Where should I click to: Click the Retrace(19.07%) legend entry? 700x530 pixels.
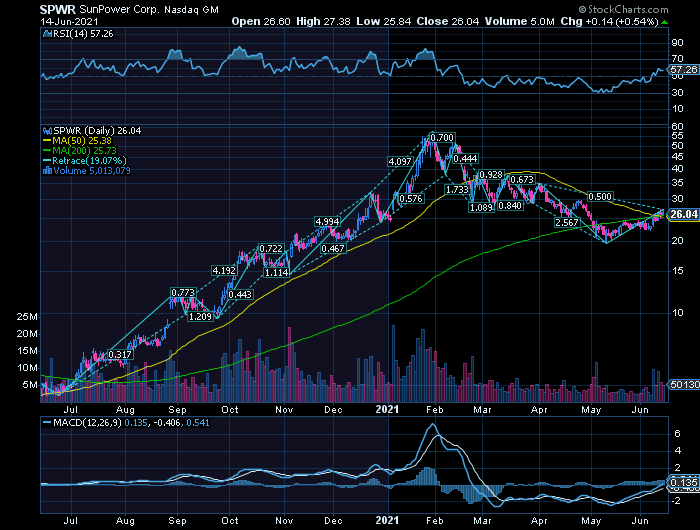(x=89, y=161)
